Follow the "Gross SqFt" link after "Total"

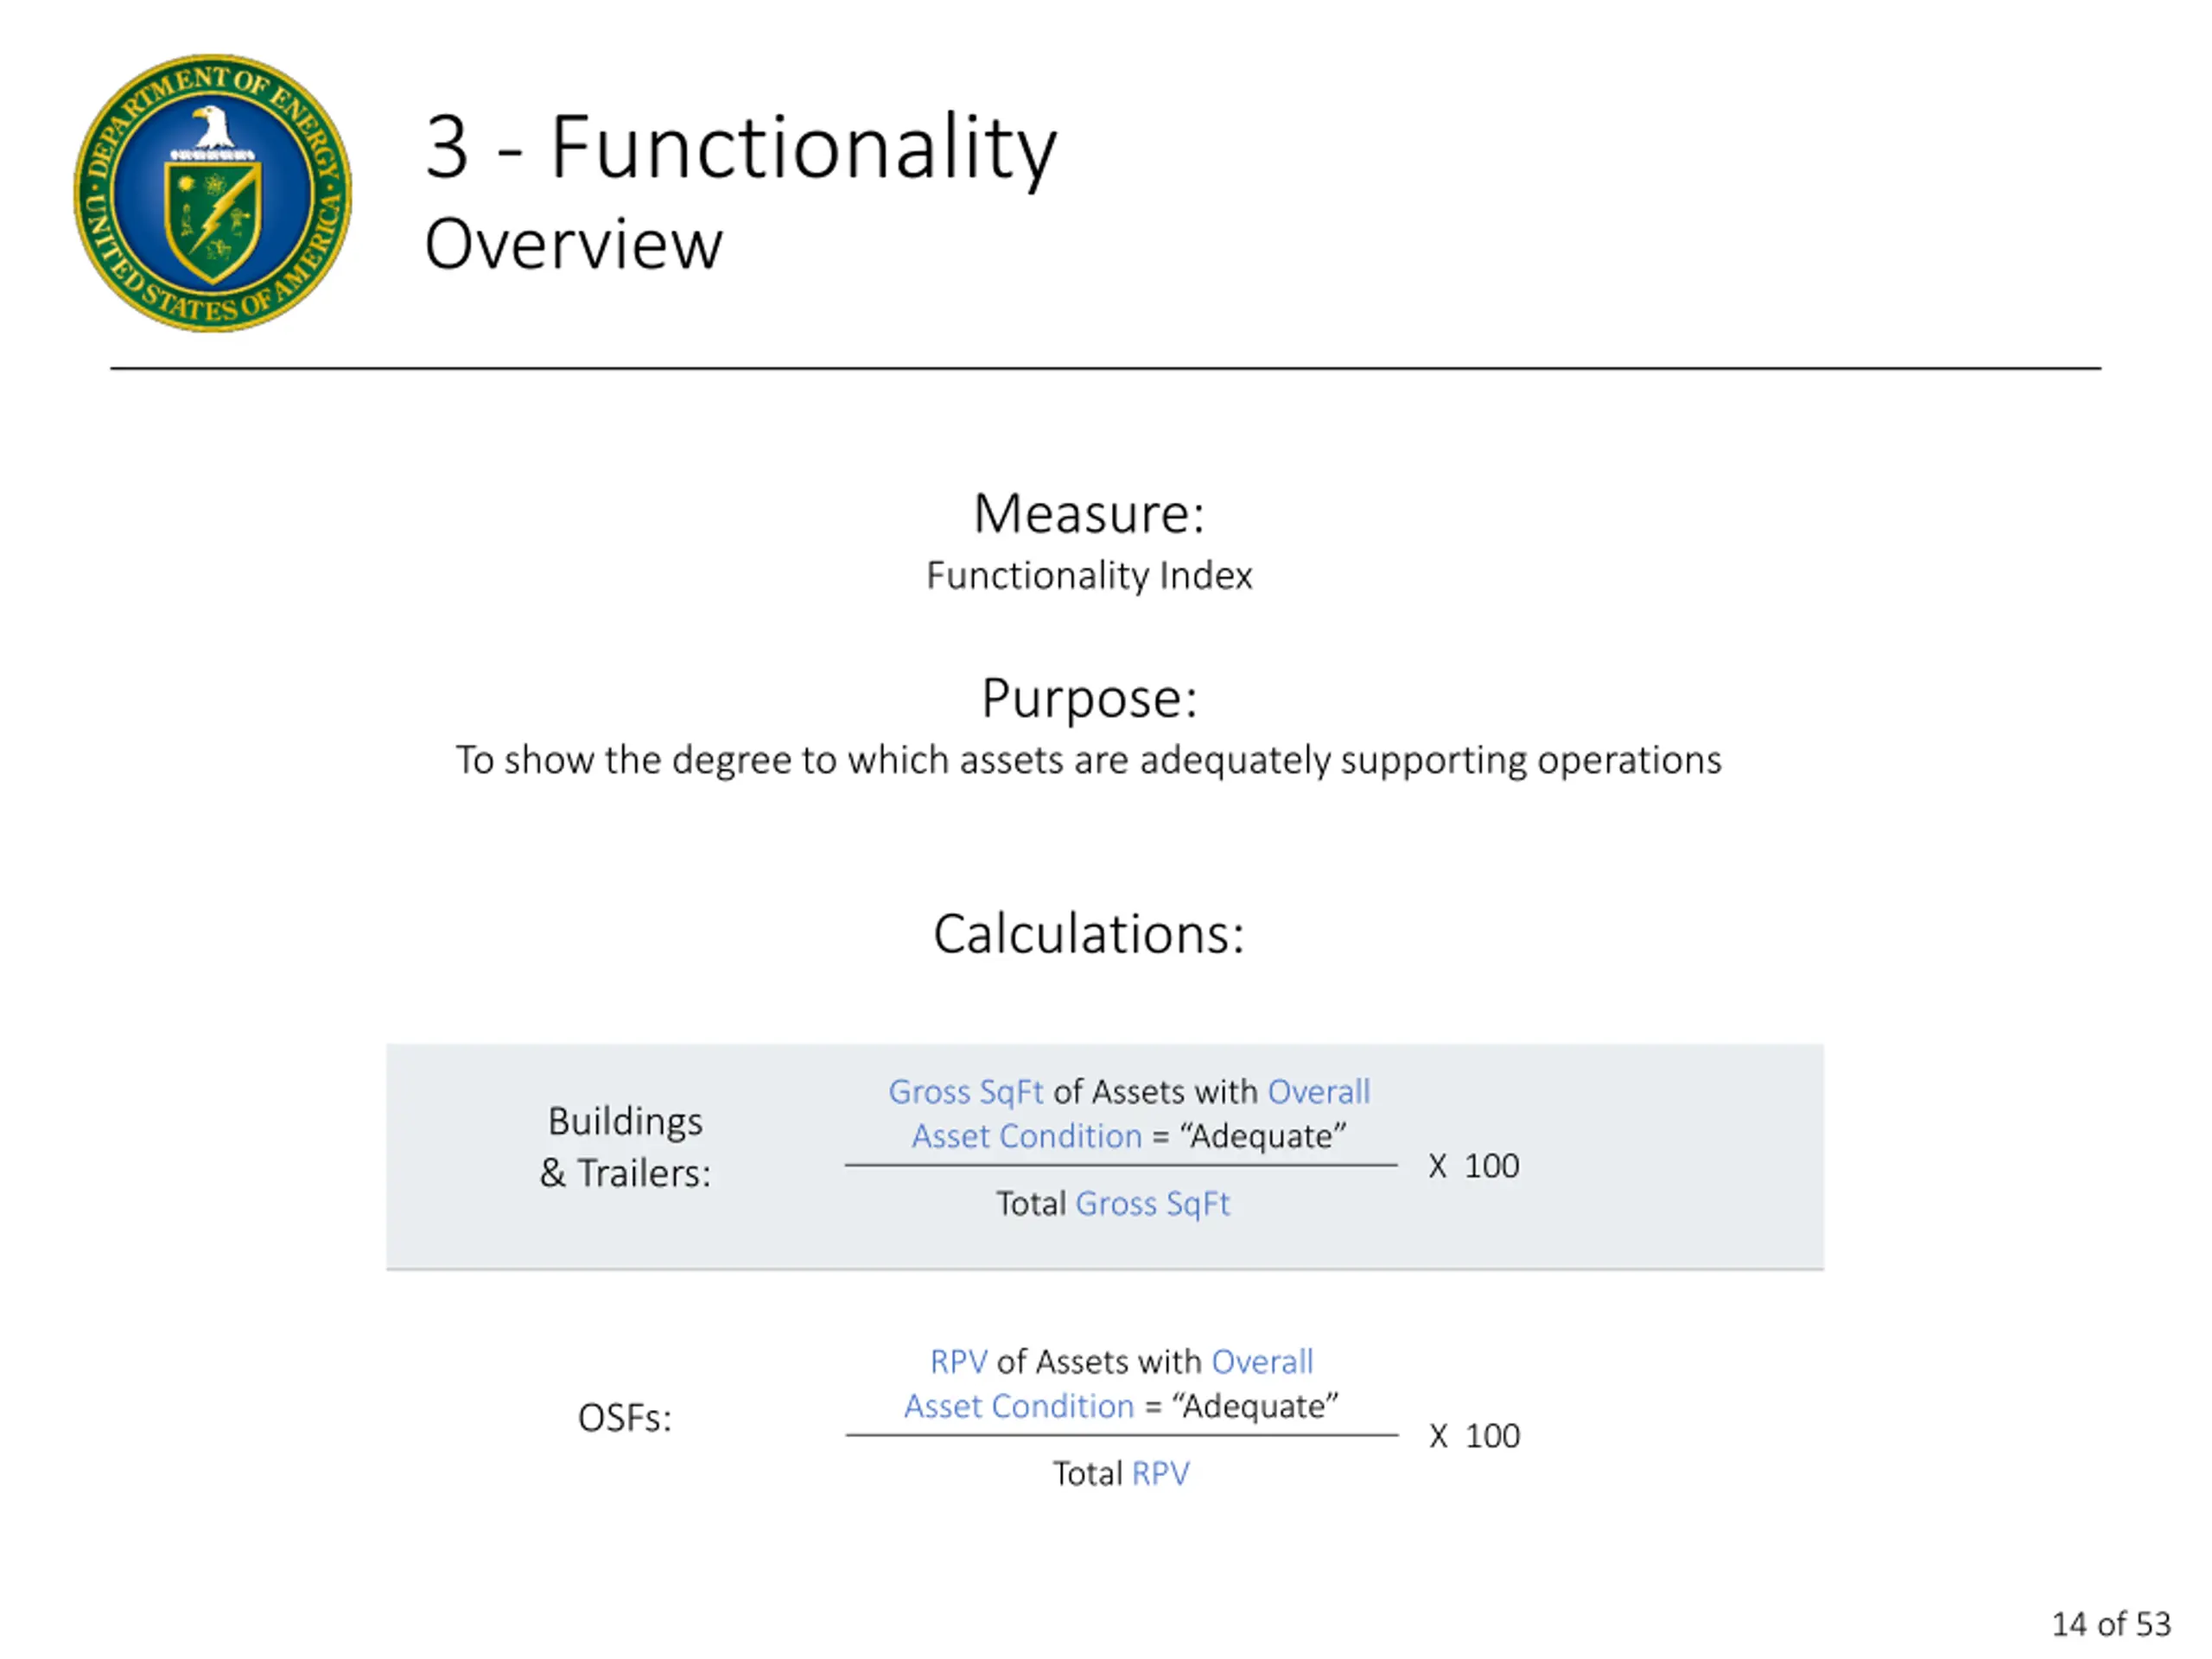[1152, 1204]
